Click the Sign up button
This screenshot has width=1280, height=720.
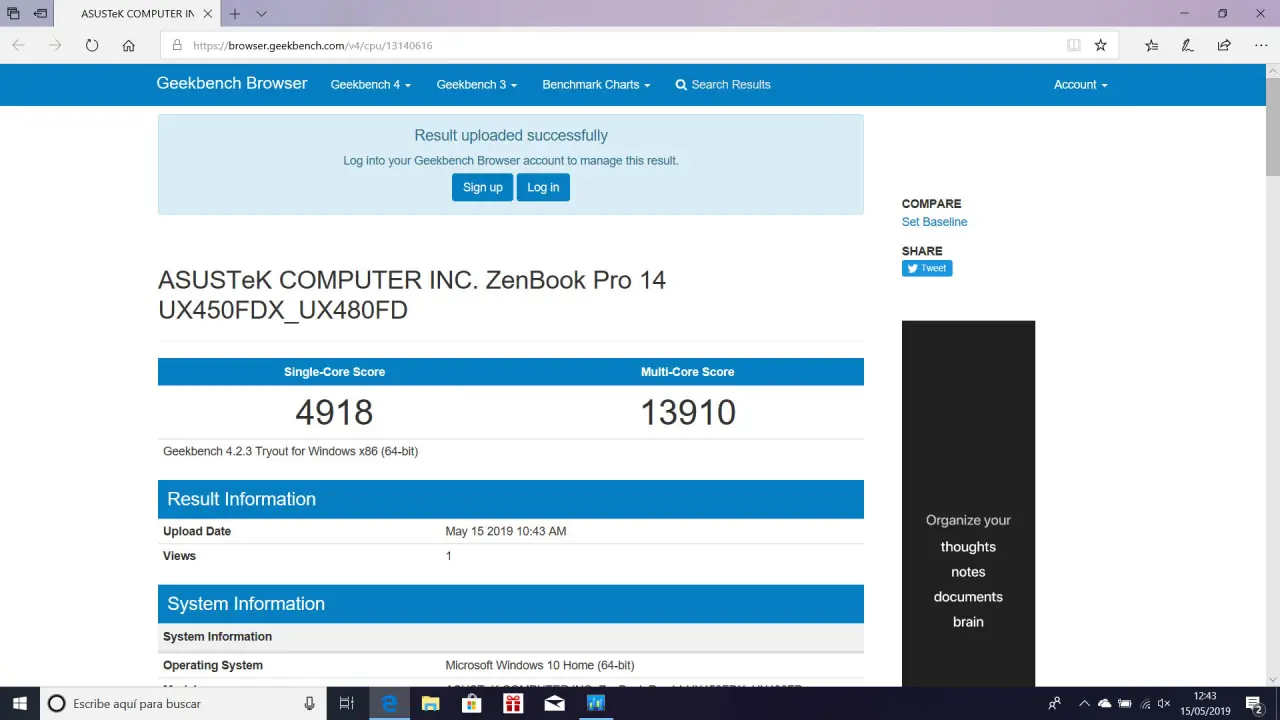(482, 187)
